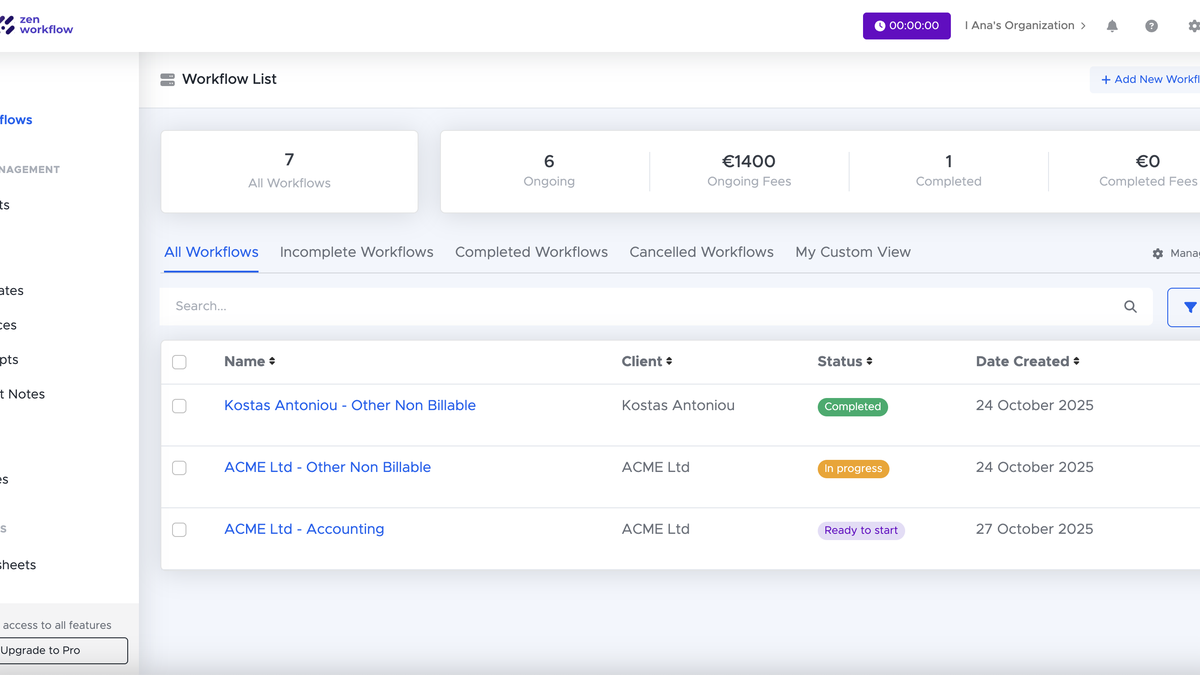1200x675 pixels.
Task: Click the Manage views gear icon
Action: 1158,254
